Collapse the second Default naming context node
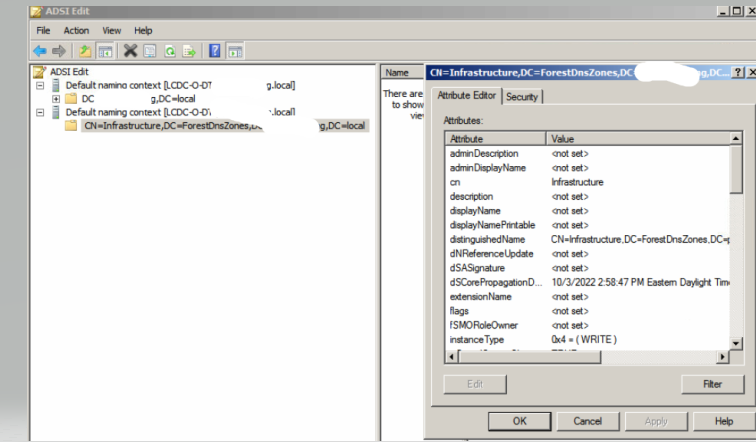This screenshot has height=442, width=756. coord(40,112)
